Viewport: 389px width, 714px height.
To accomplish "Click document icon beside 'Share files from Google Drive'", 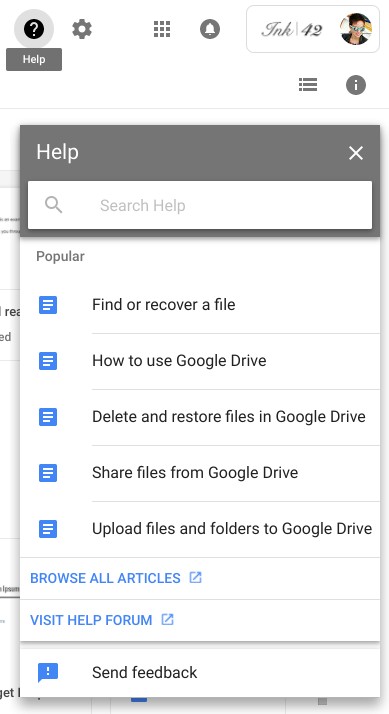I will [x=48, y=473].
